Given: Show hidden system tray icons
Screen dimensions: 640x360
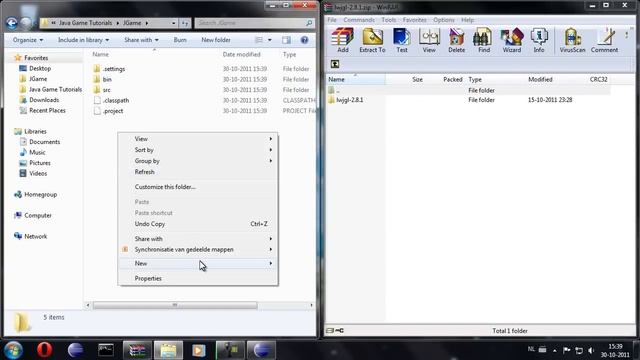Looking at the screenshot, I should tap(554, 350).
